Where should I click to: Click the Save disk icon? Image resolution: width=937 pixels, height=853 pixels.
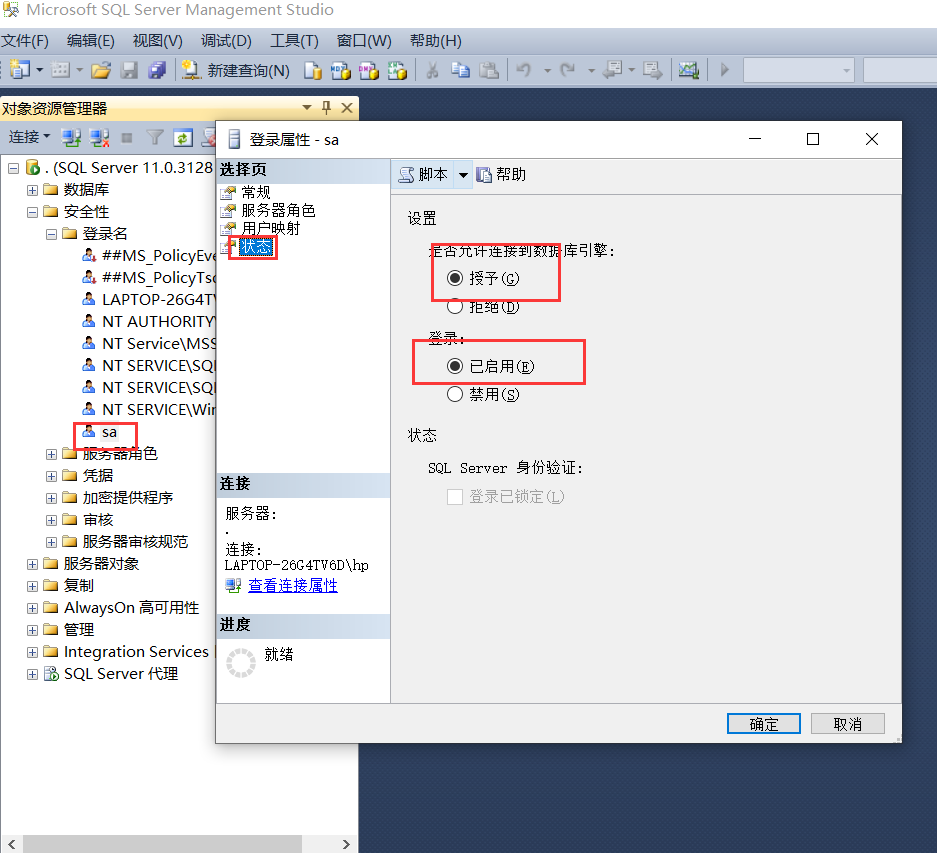[x=129, y=71]
